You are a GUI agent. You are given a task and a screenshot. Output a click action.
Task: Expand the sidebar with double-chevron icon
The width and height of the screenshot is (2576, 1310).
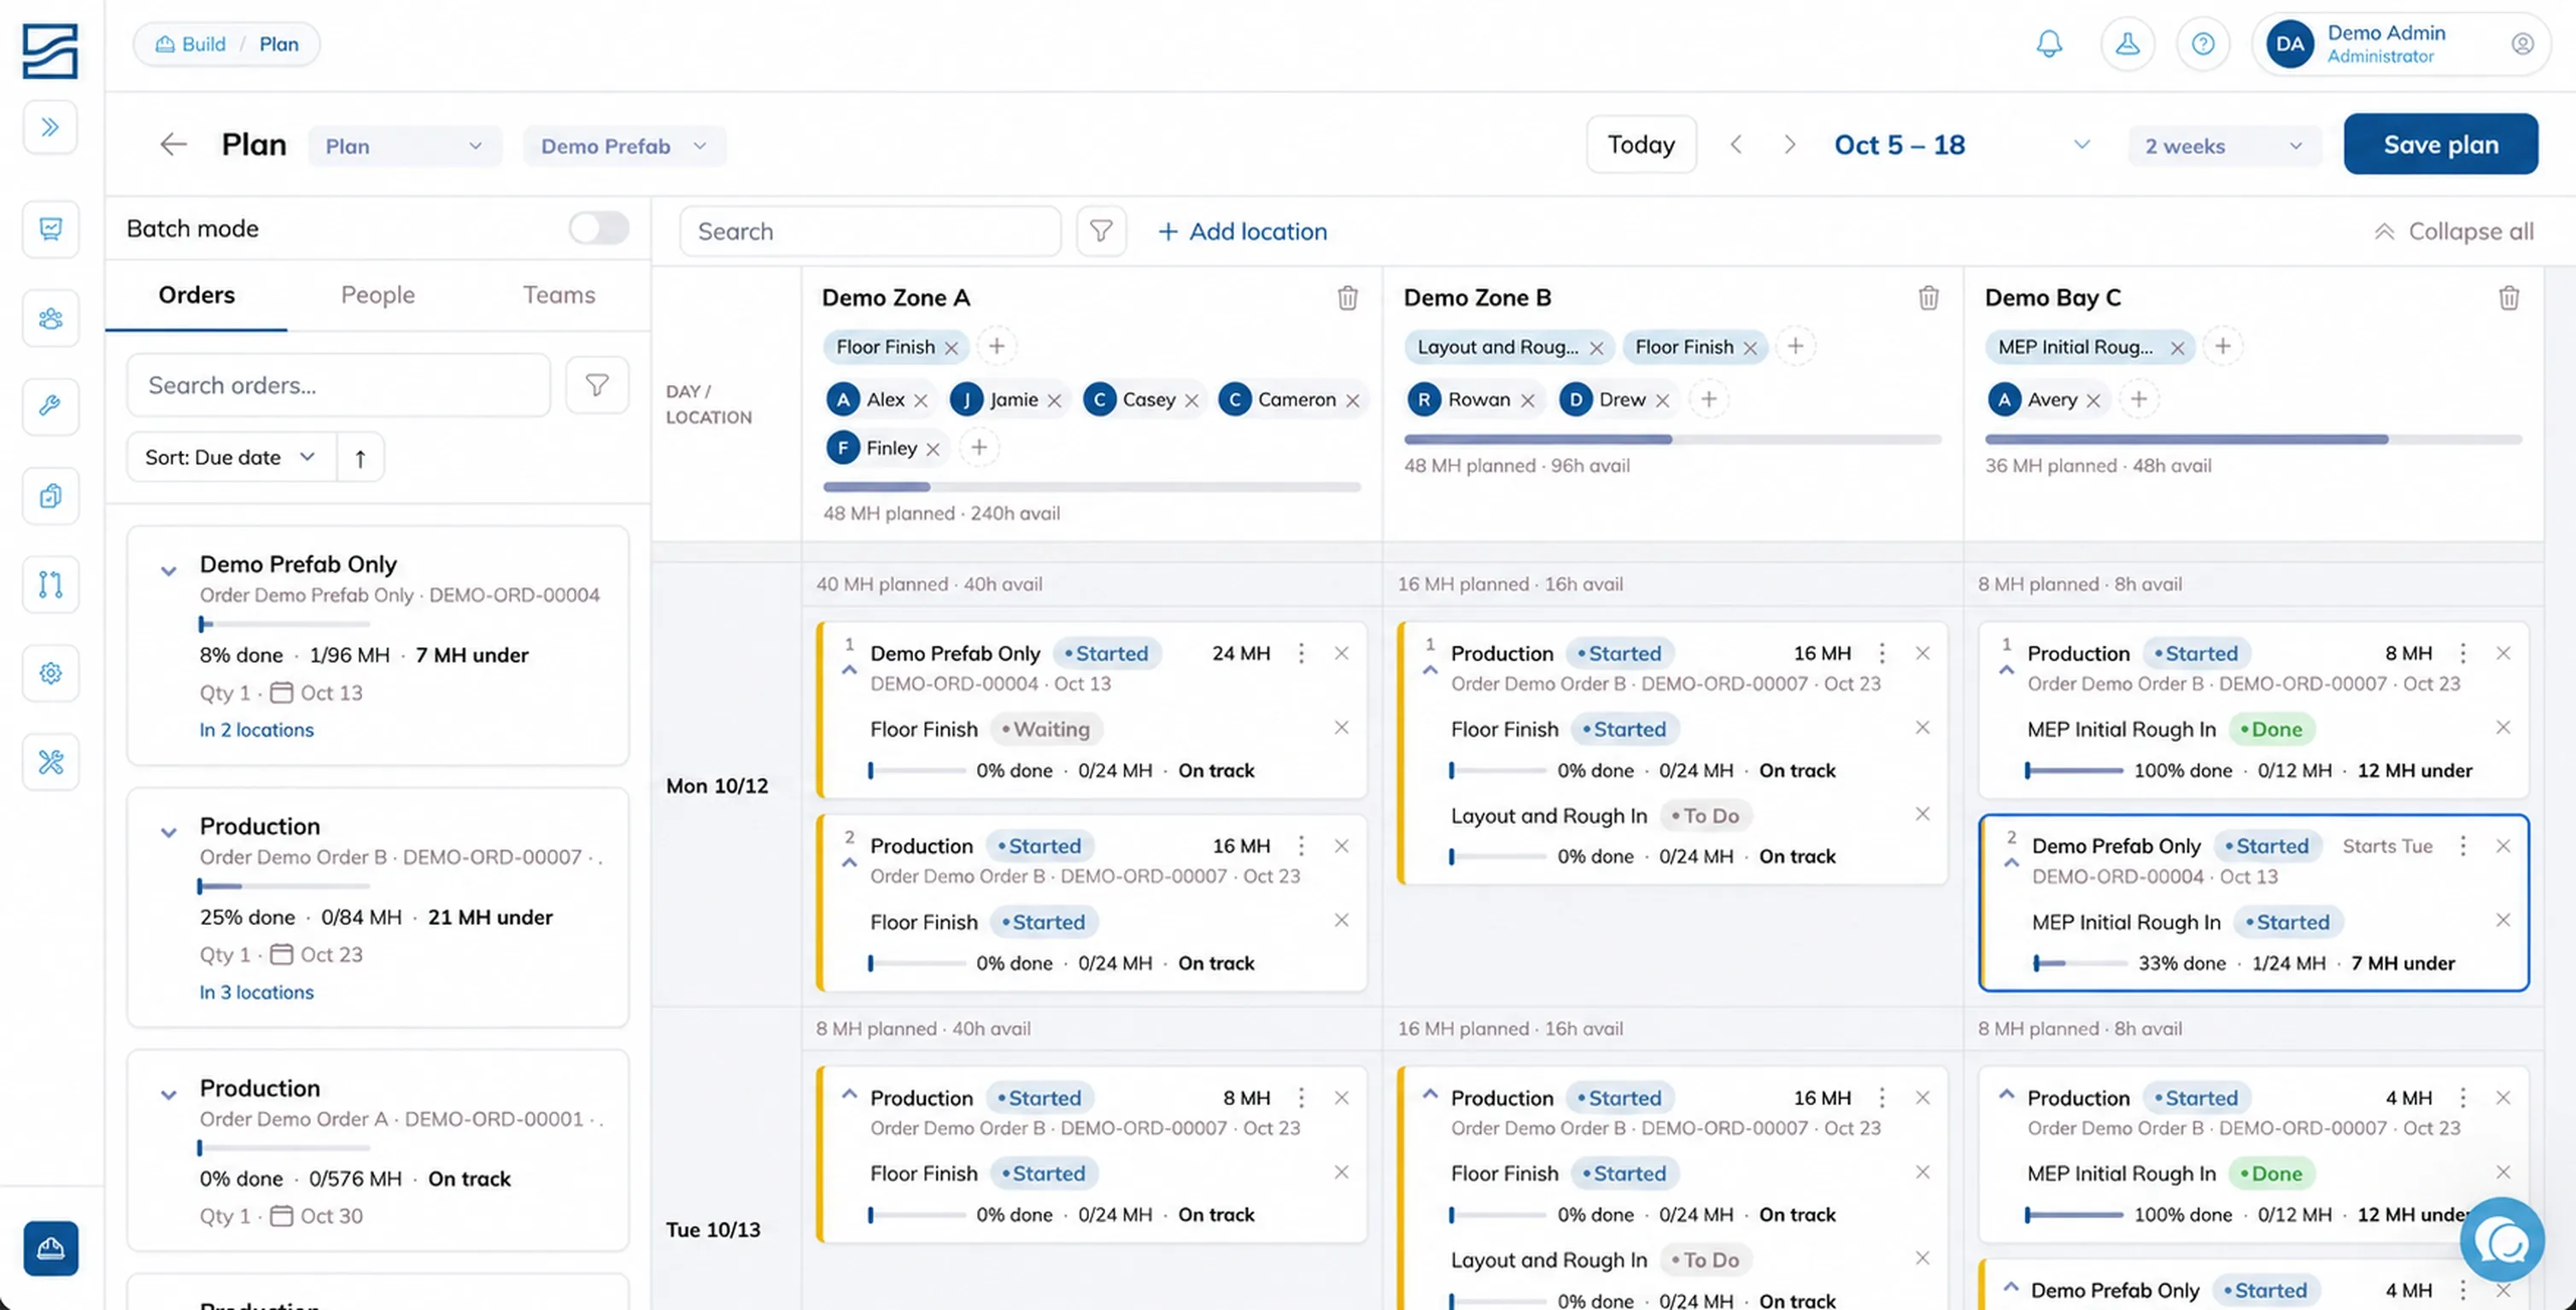[50, 127]
